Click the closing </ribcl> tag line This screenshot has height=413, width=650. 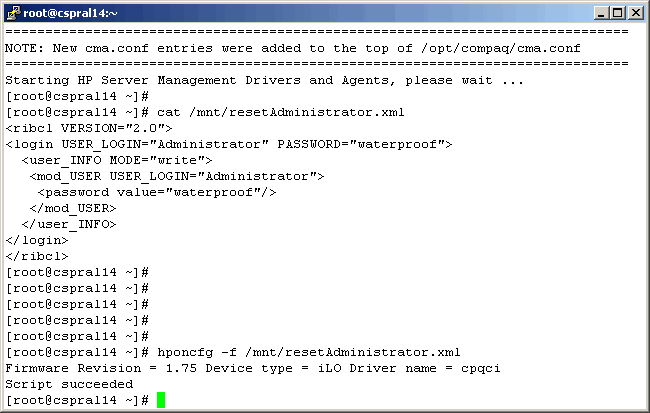pos(37,256)
